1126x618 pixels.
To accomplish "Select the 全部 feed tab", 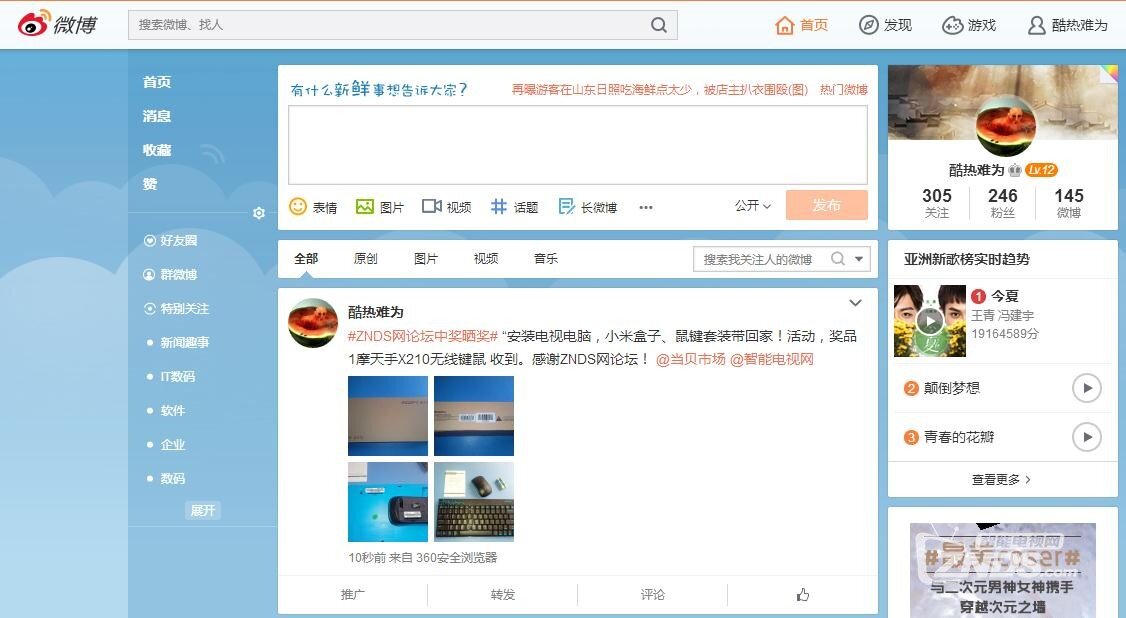I will [306, 258].
